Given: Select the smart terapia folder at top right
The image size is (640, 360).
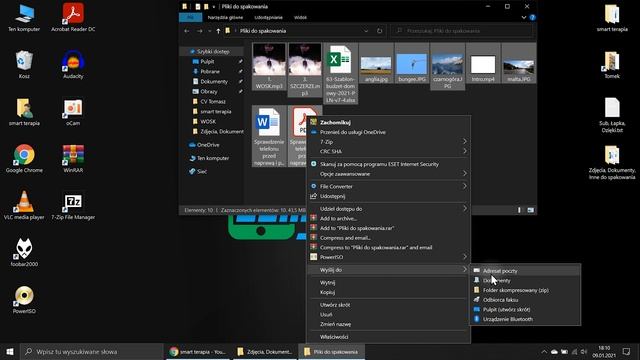Looking at the screenshot, I should point(612,17).
